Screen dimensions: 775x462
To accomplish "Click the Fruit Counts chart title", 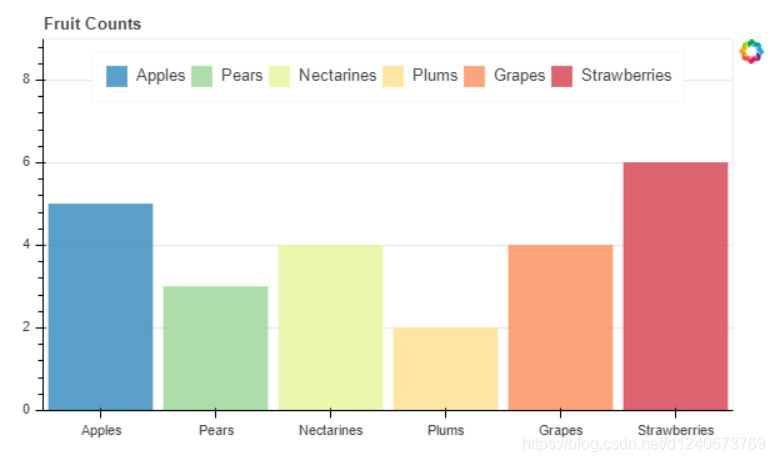I will pos(92,23).
